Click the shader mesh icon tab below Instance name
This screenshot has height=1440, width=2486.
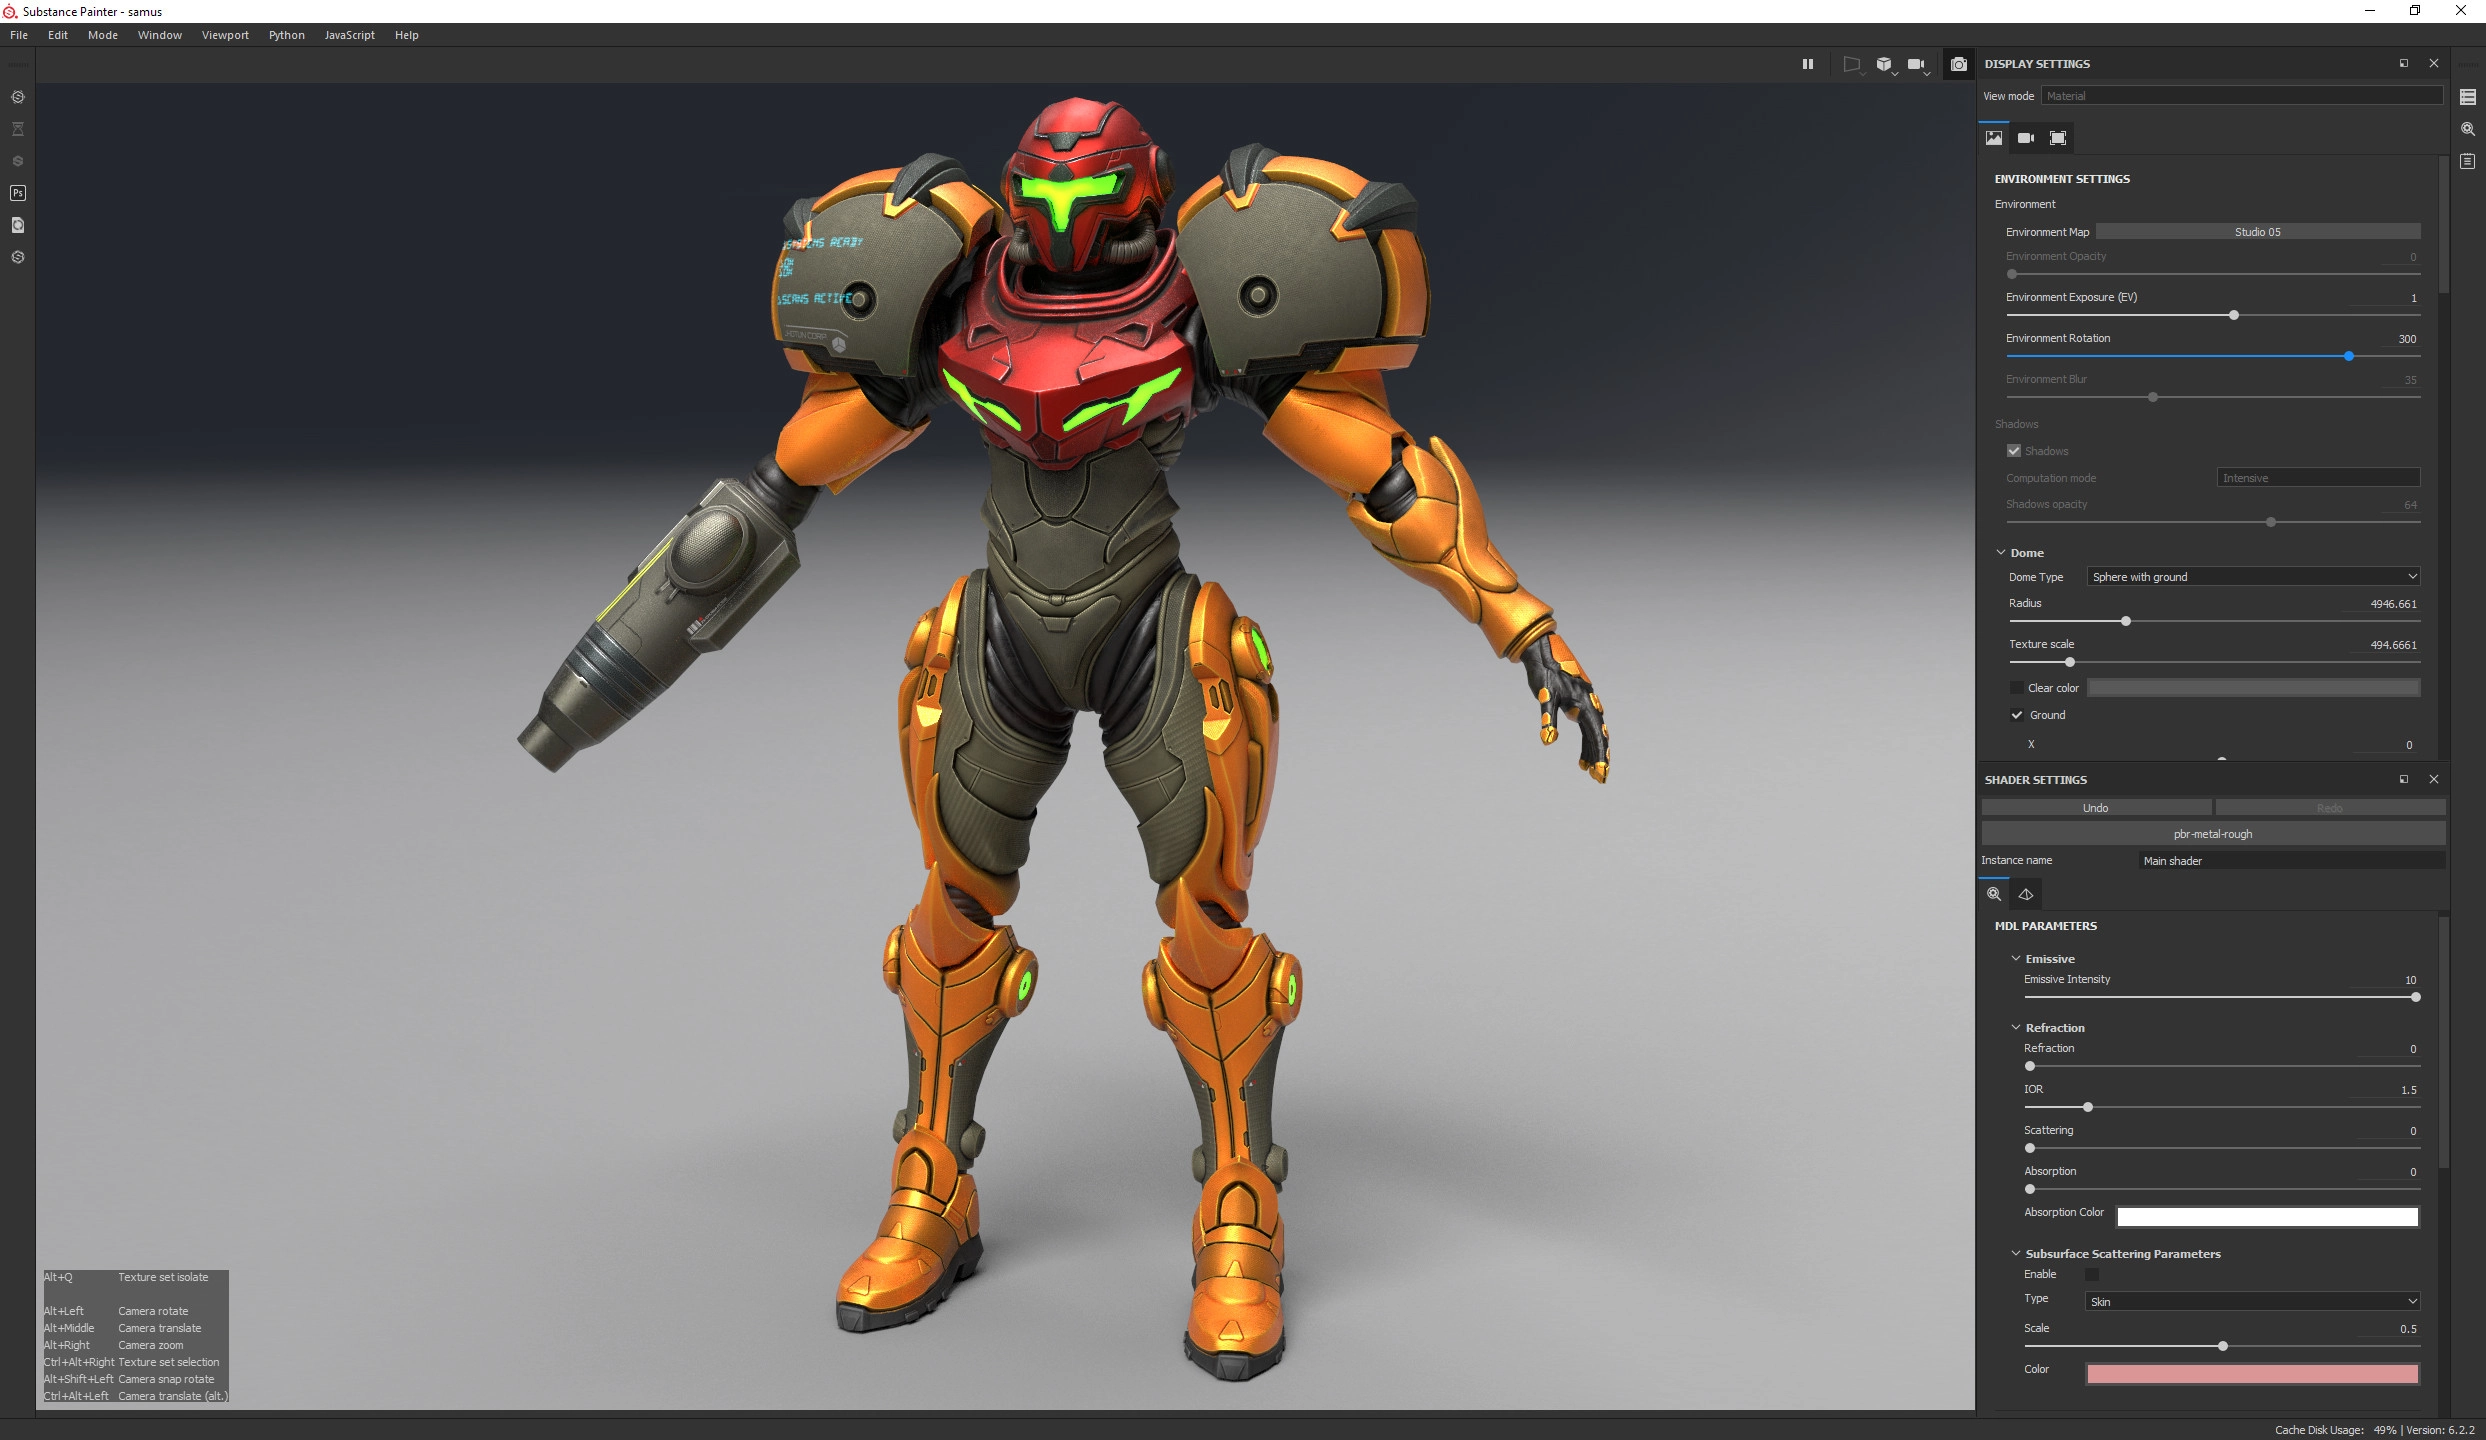click(x=2025, y=894)
